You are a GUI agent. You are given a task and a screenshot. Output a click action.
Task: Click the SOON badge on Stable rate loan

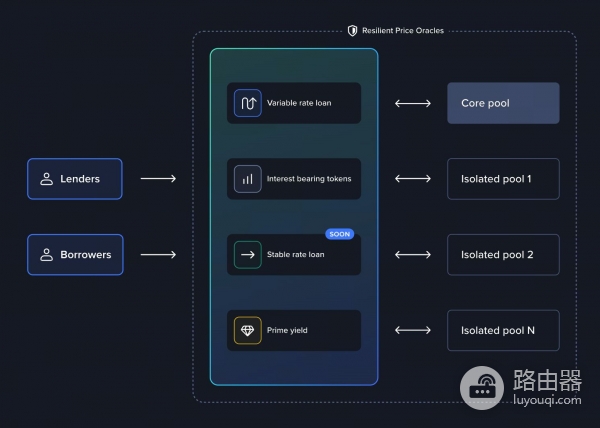[339, 234]
